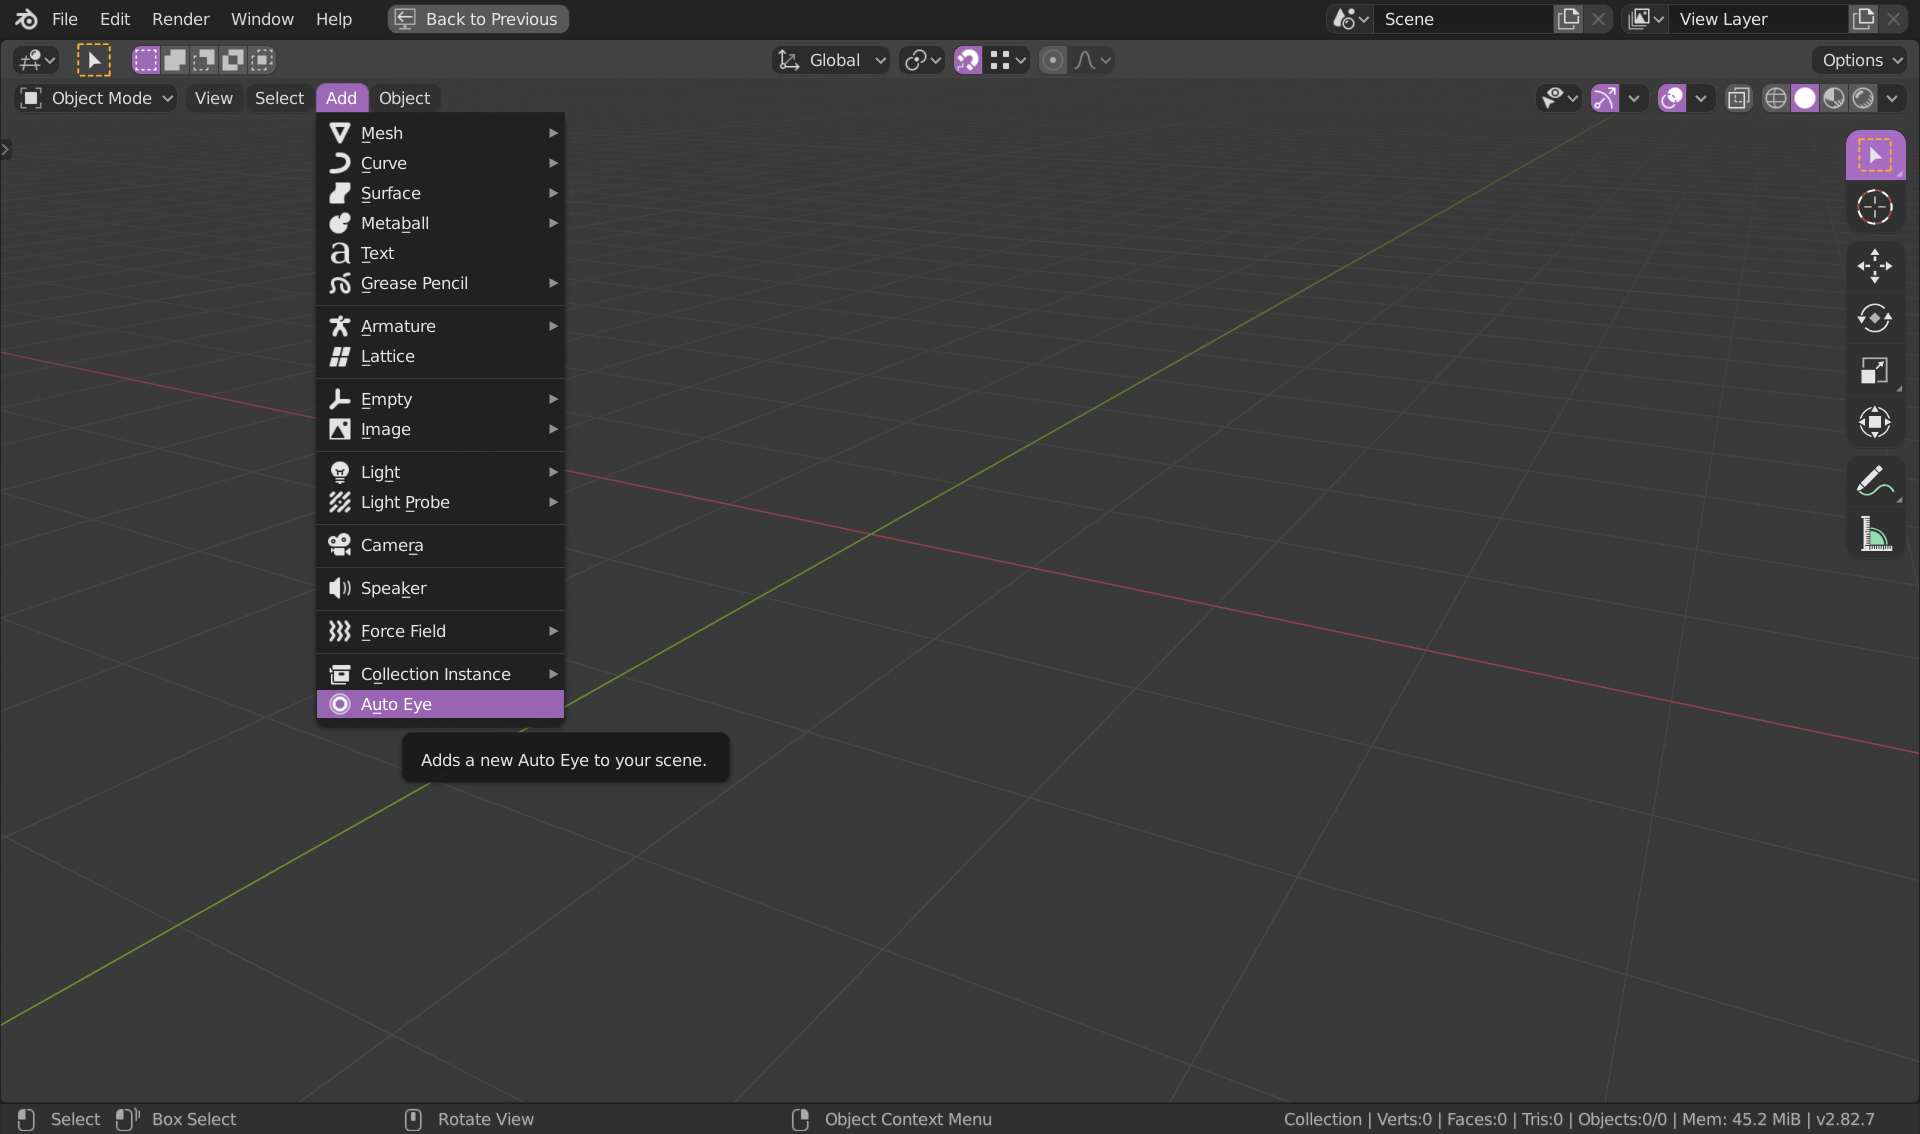Expand the Mesh submenu
1920x1134 pixels.
click(x=400, y=132)
